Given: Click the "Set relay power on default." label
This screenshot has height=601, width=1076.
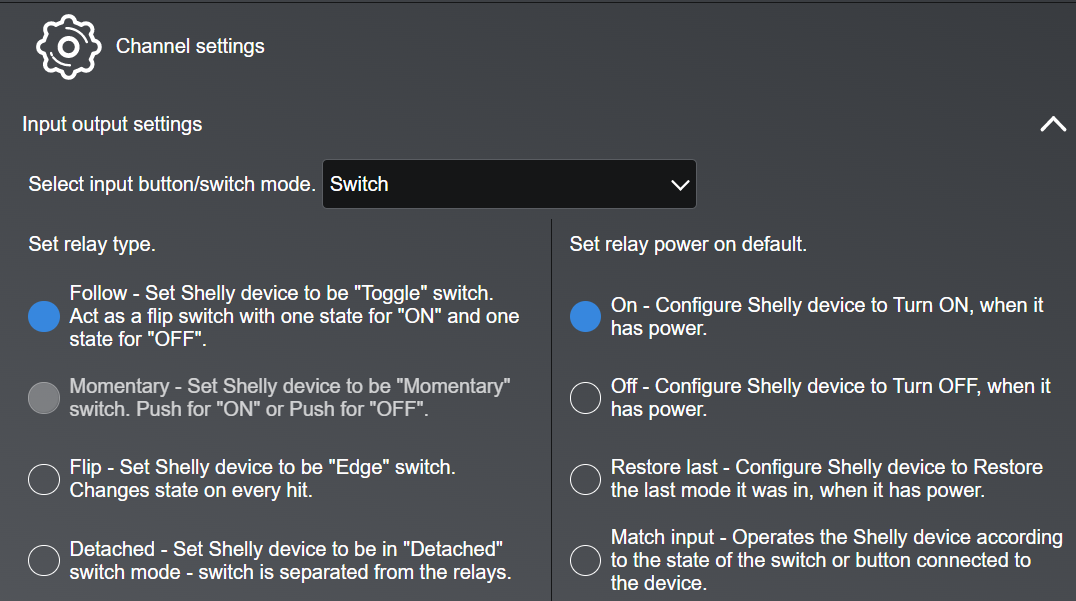Looking at the screenshot, I should (x=688, y=244).
